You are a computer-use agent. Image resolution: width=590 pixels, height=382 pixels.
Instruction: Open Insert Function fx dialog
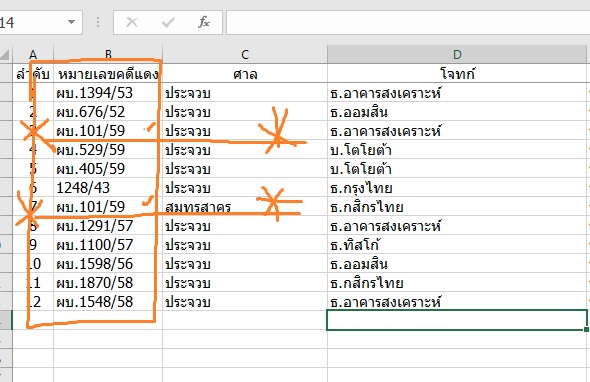coord(204,22)
